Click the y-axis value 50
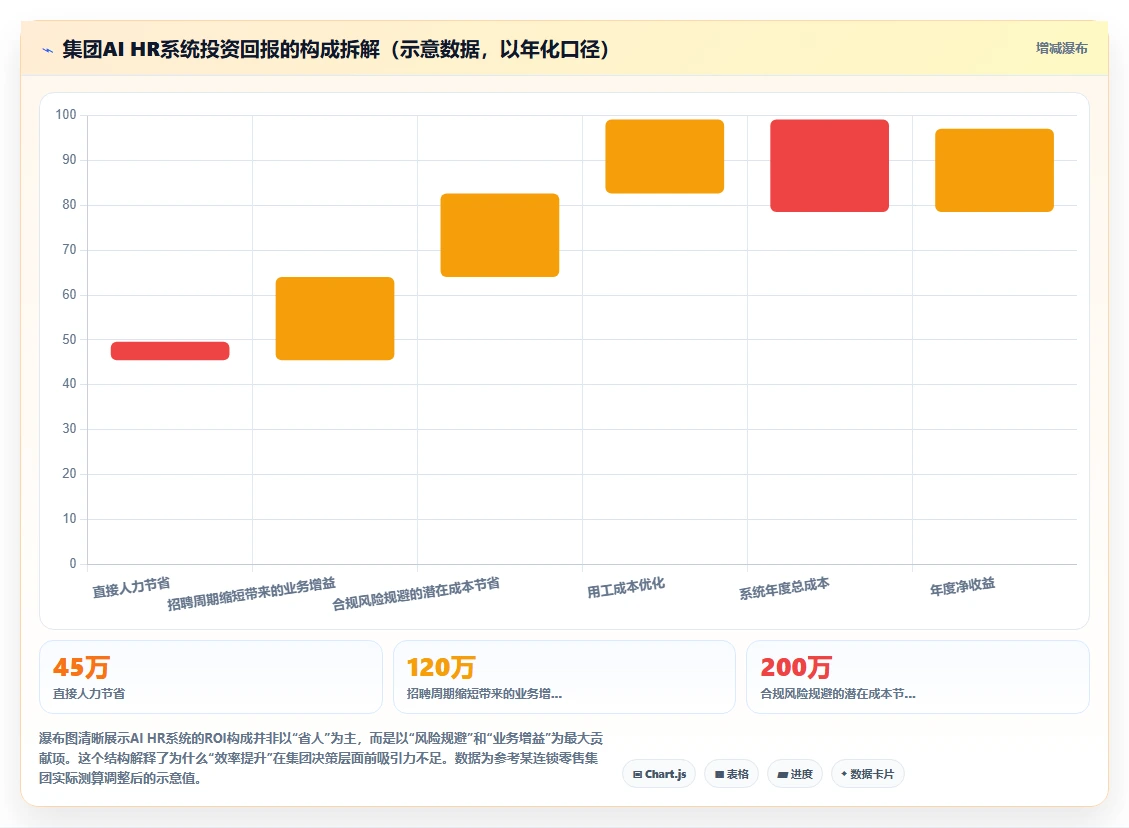The width and height of the screenshot is (1129, 828). 69,339
